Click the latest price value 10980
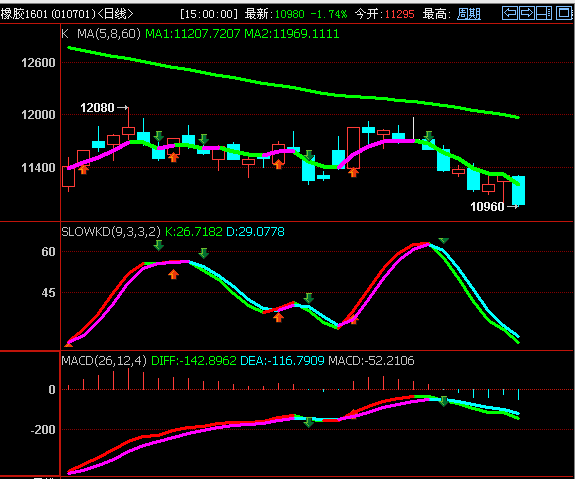Screen dimensions: 575x479 pos(289,14)
